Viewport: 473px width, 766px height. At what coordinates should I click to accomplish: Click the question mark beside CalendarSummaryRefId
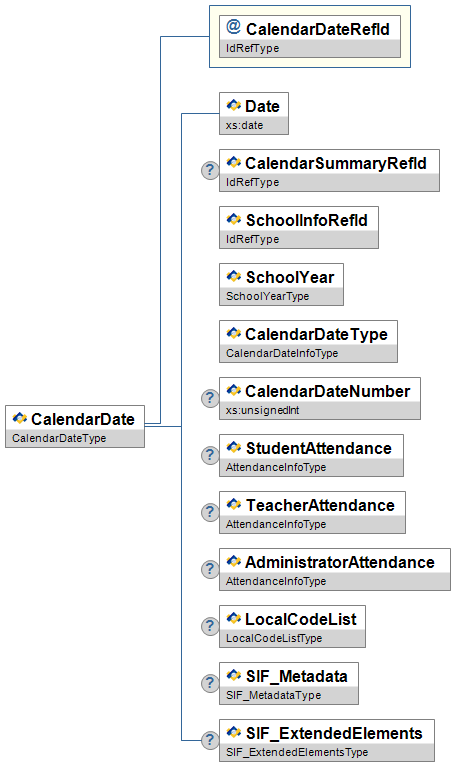210,170
